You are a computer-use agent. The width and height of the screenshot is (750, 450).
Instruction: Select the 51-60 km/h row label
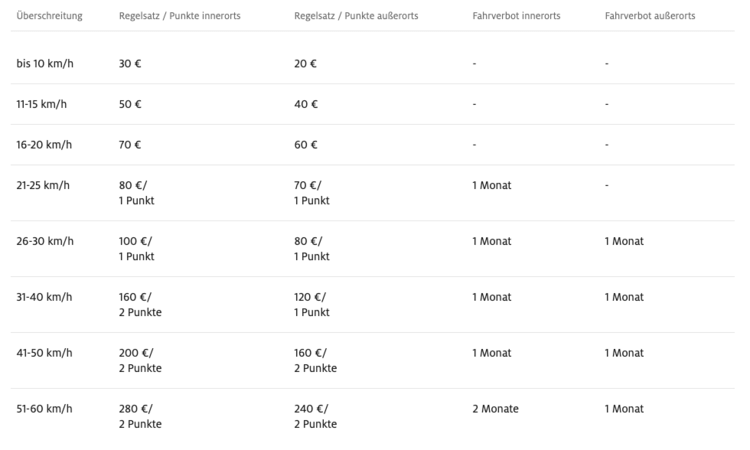[45, 409]
